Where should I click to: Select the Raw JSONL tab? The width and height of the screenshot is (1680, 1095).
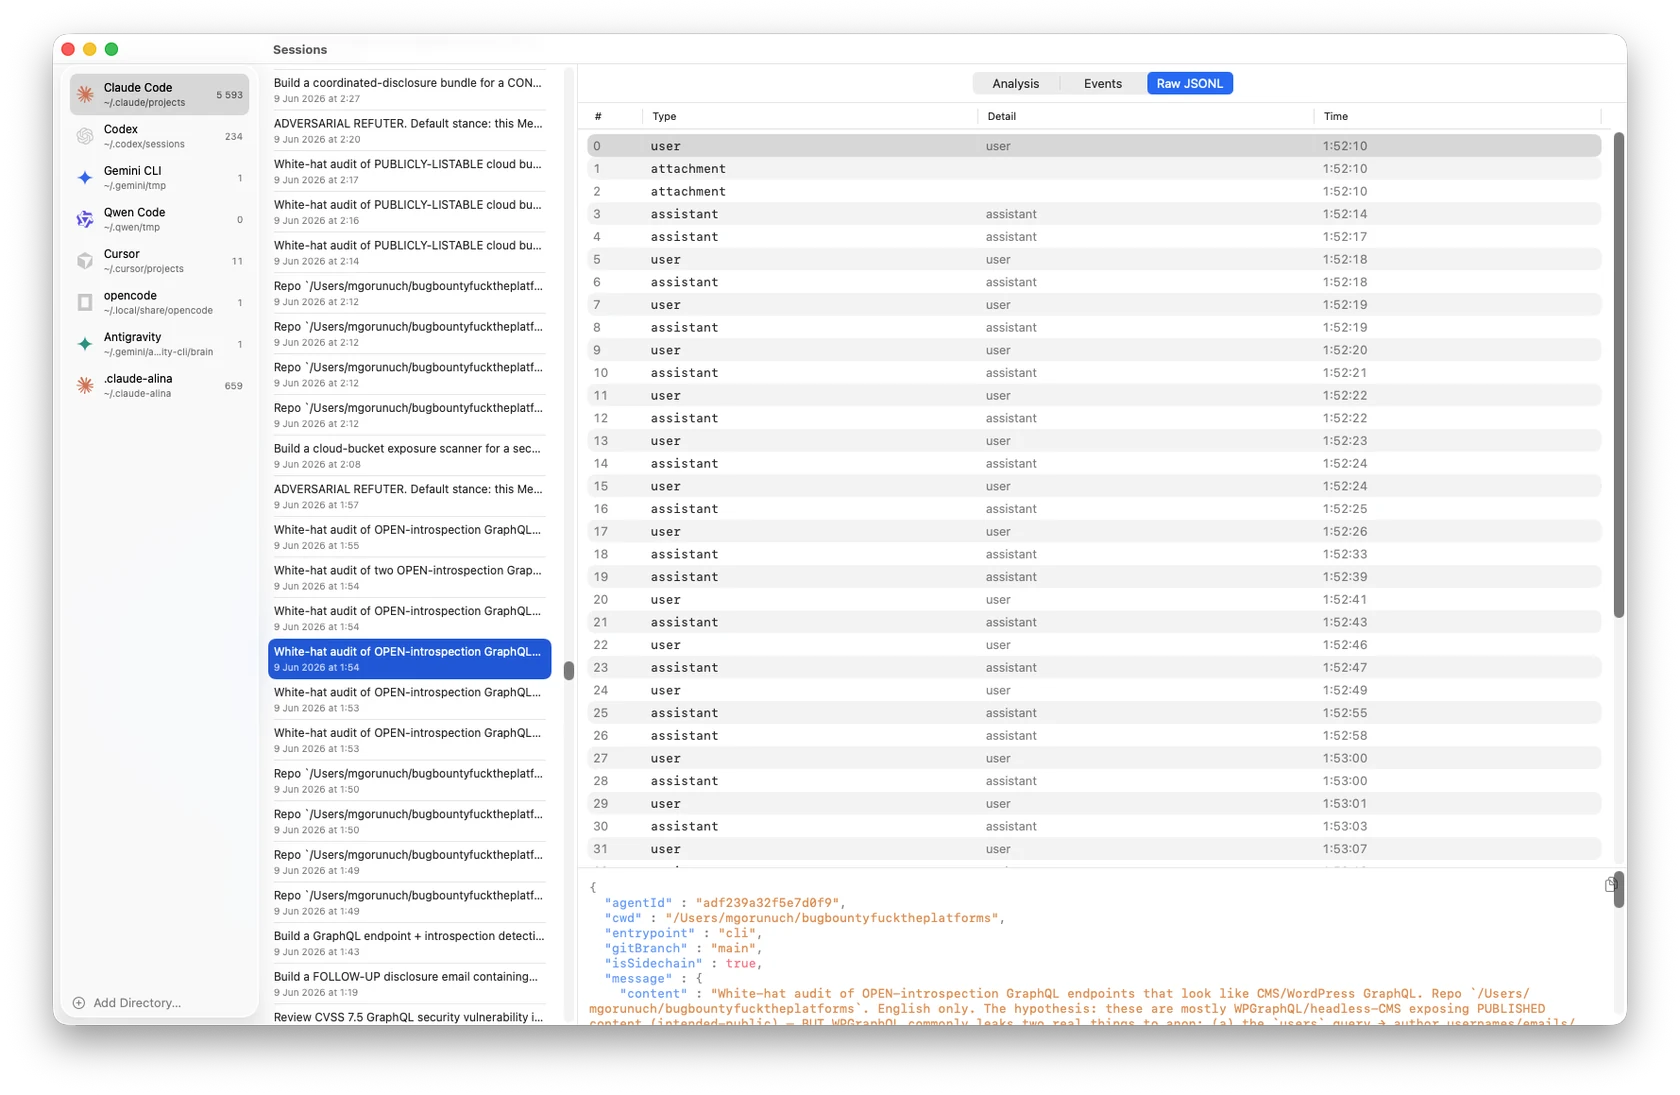click(x=1189, y=84)
